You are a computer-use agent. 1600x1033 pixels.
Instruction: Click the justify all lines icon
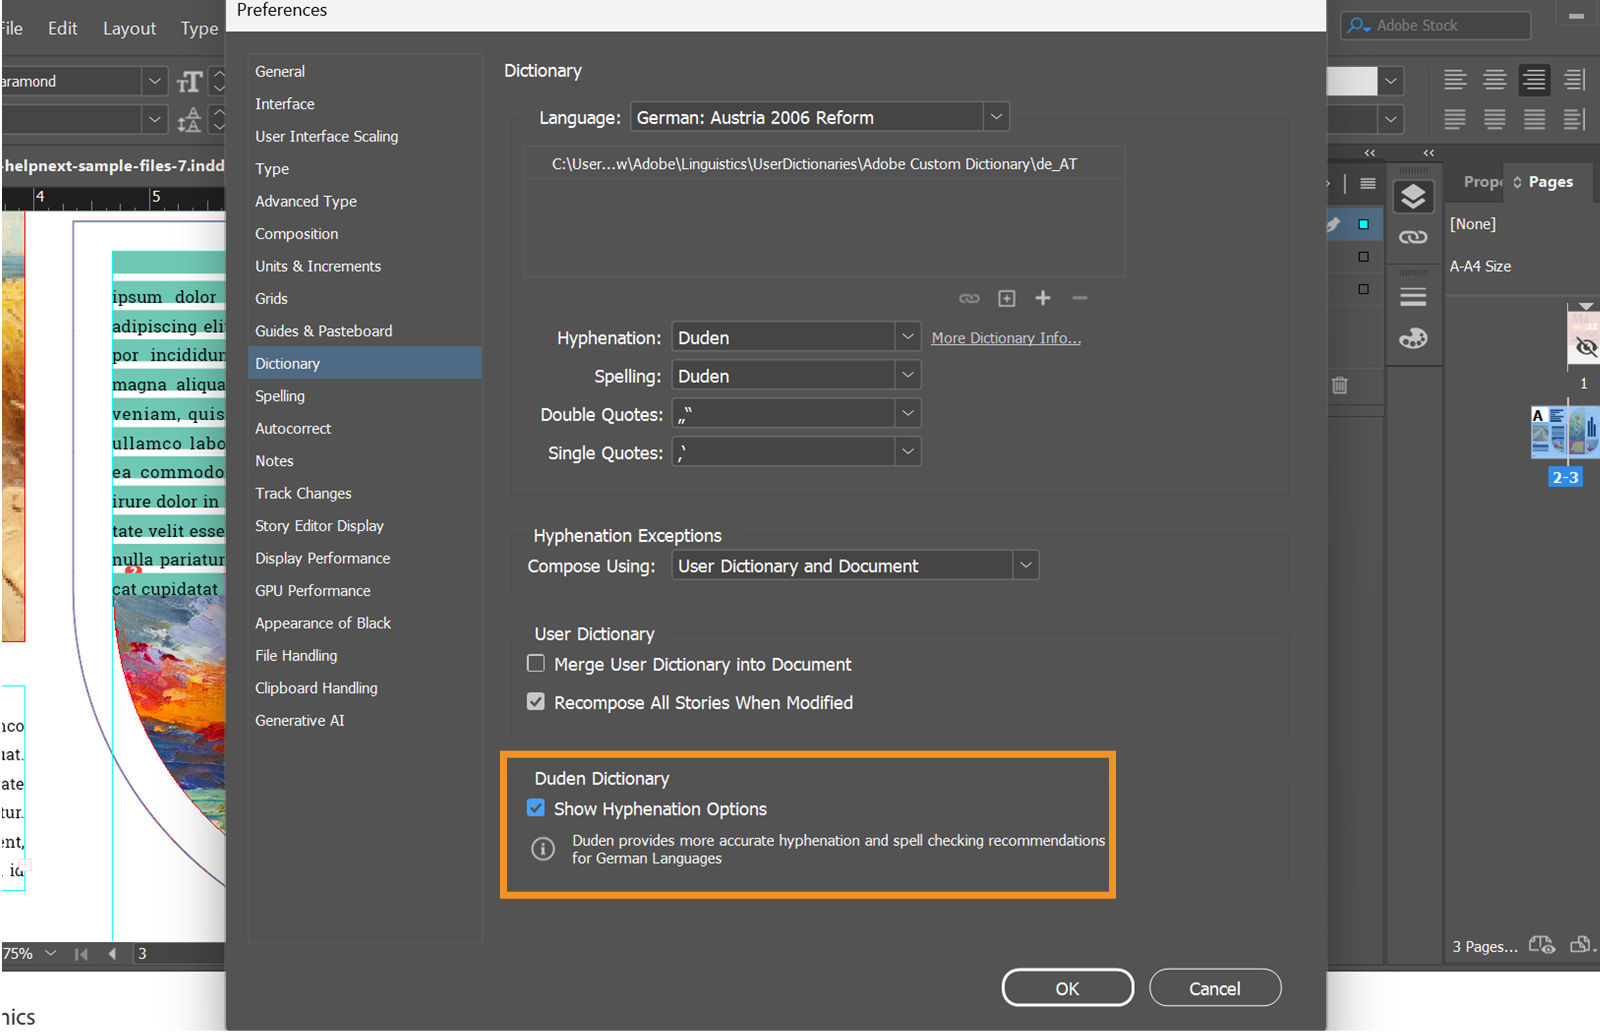click(1534, 119)
